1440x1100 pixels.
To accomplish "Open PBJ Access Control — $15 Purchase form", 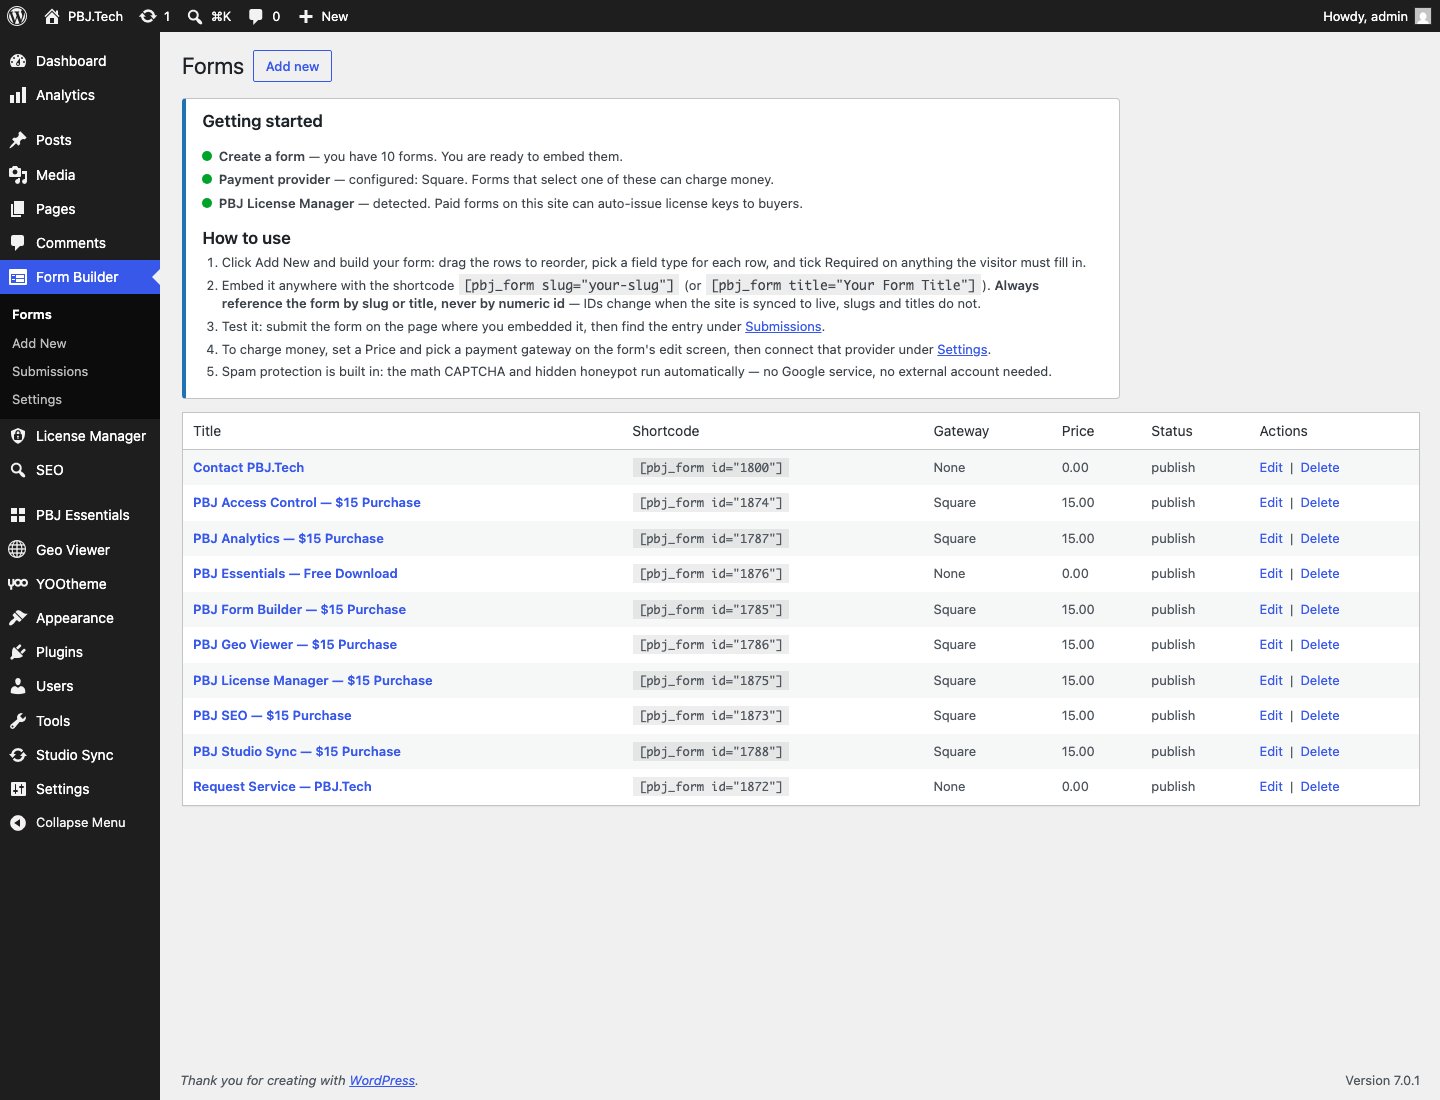I will pyautogui.click(x=307, y=502).
